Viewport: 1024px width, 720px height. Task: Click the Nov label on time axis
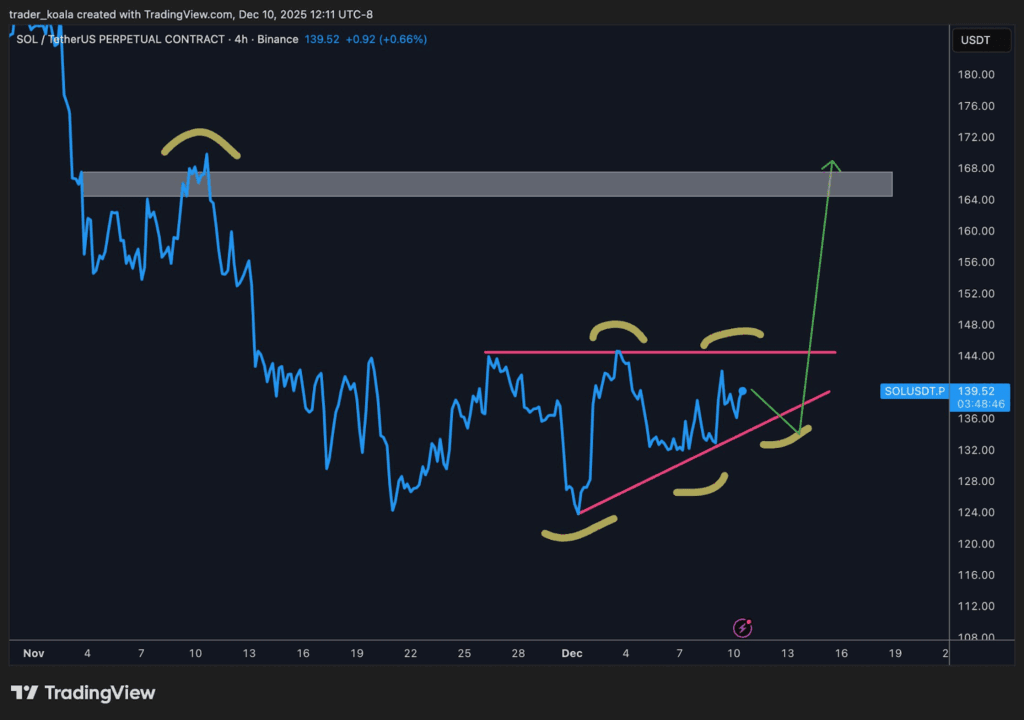[x=33, y=653]
